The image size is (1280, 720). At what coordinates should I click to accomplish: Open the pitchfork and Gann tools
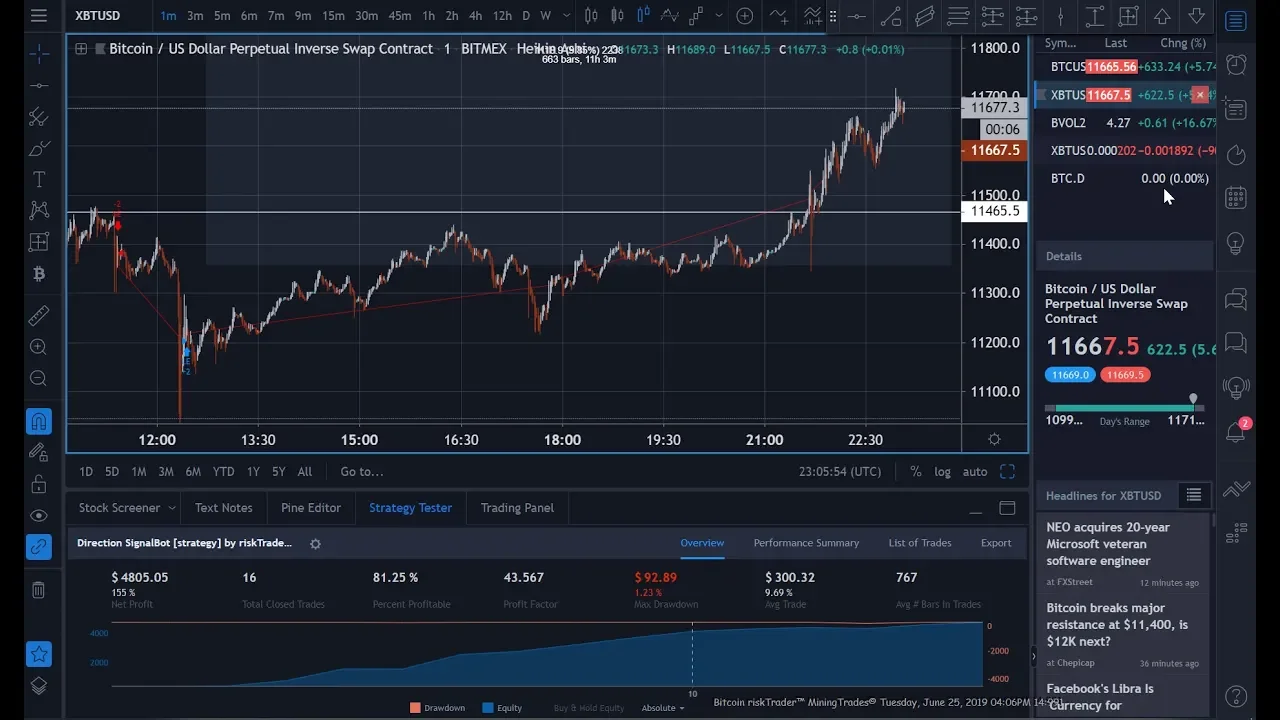click(38, 117)
